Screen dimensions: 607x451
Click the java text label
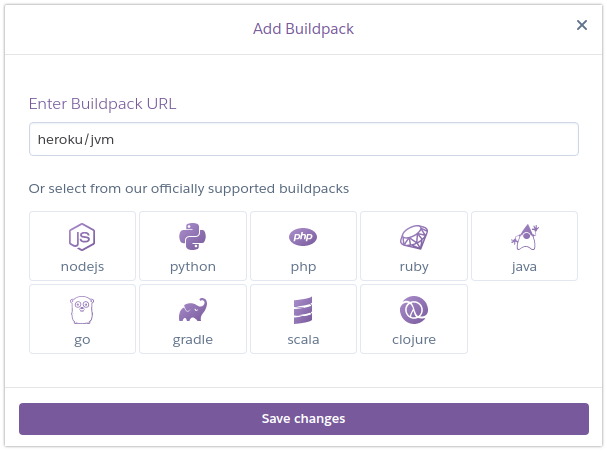525,267
